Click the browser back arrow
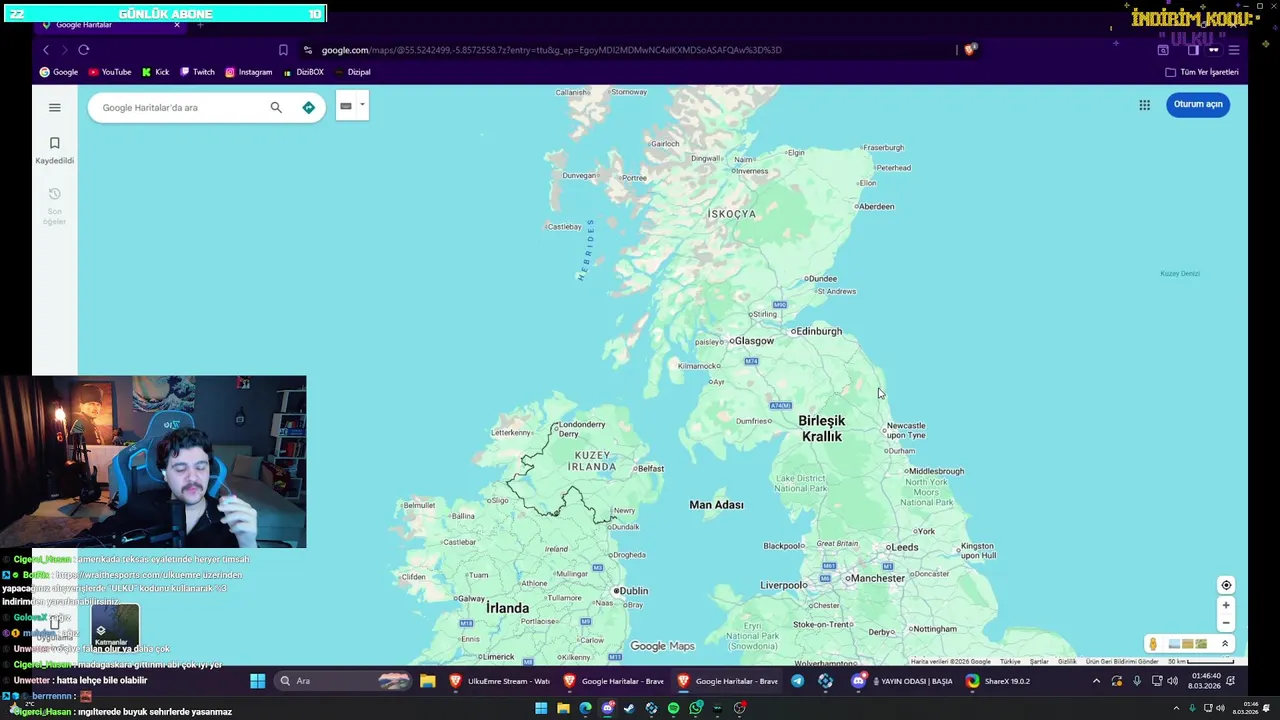The width and height of the screenshot is (1280, 720). coord(46,50)
